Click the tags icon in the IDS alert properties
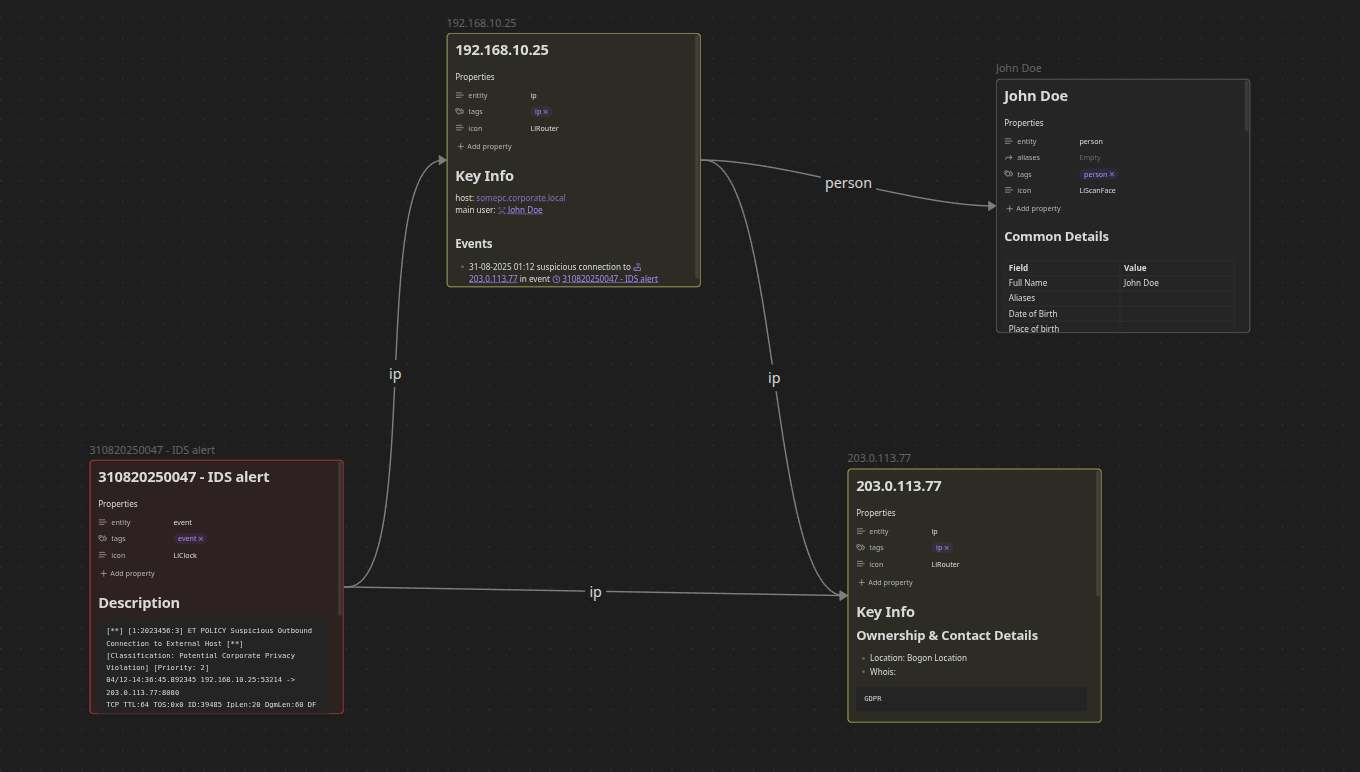The image size is (1360, 772). [104, 538]
